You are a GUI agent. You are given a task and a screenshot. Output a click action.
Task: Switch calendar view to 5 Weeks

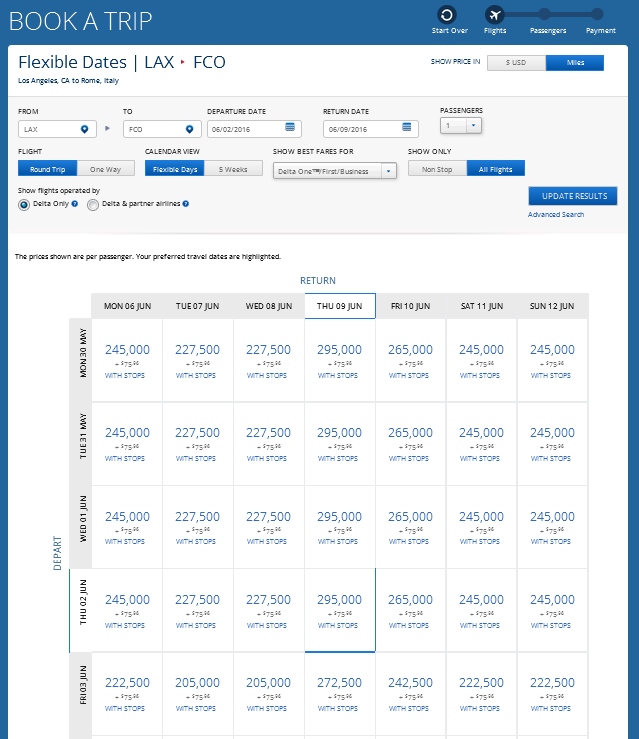coord(233,169)
